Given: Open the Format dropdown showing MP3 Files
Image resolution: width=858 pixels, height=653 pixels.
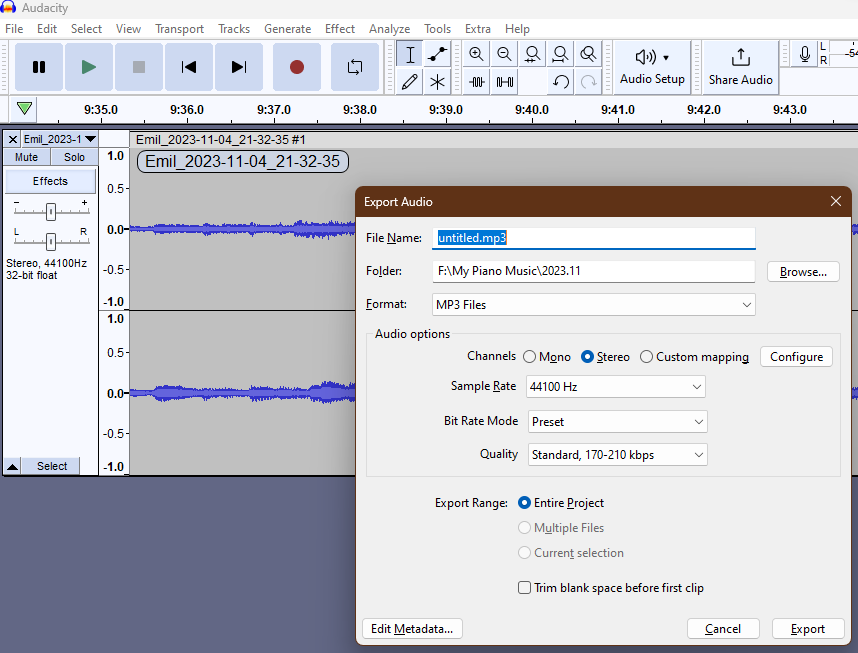Looking at the screenshot, I should [x=594, y=305].
